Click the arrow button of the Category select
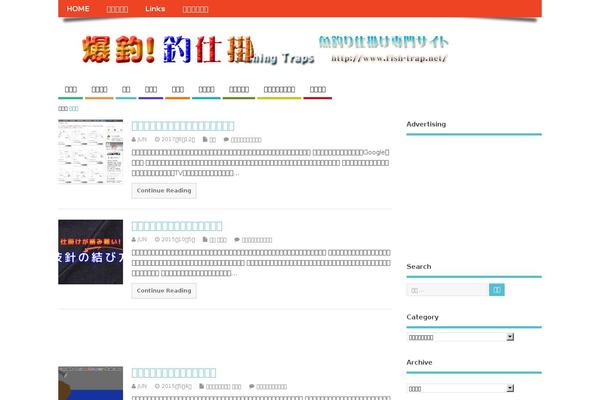 click(x=510, y=337)
